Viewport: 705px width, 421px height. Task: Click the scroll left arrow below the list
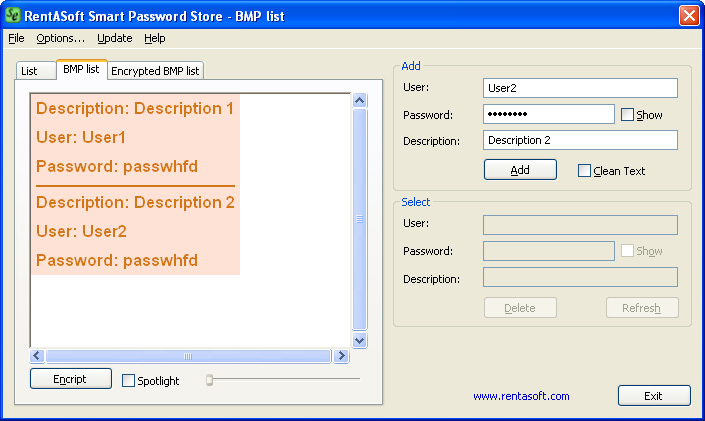pos(38,356)
